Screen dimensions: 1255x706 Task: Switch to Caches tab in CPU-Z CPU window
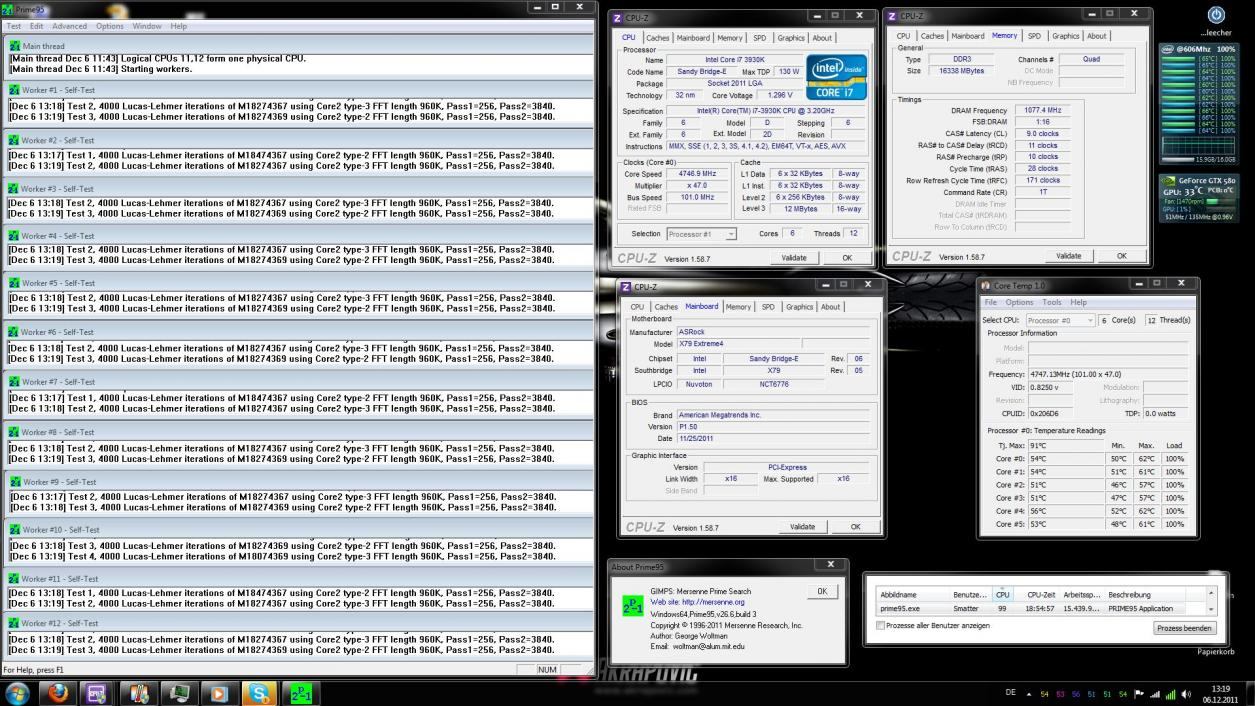657,38
